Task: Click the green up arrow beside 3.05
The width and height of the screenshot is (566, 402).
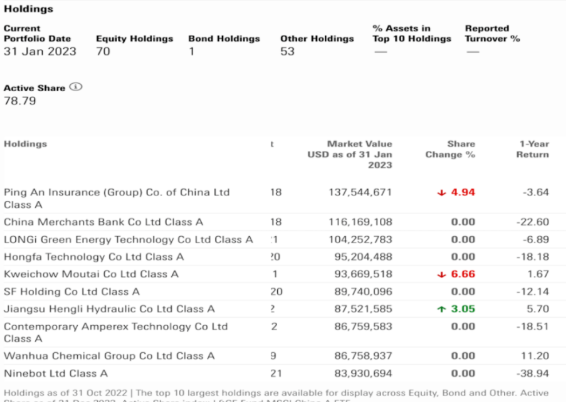Action: pos(441,309)
